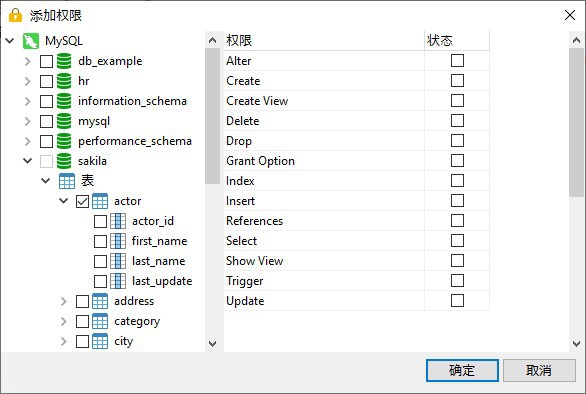Enable the Grant Option privilege checkbox
The height and width of the screenshot is (394, 586).
pyautogui.click(x=457, y=161)
